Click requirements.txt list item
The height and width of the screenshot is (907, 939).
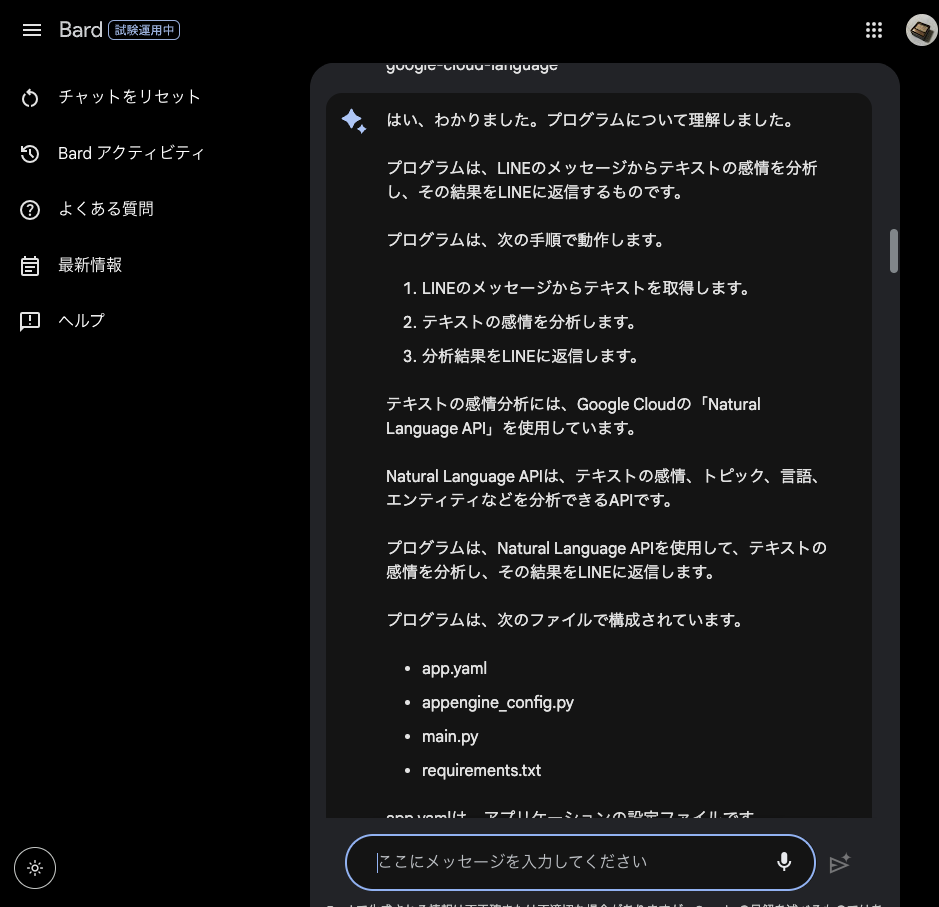[x=481, y=770]
